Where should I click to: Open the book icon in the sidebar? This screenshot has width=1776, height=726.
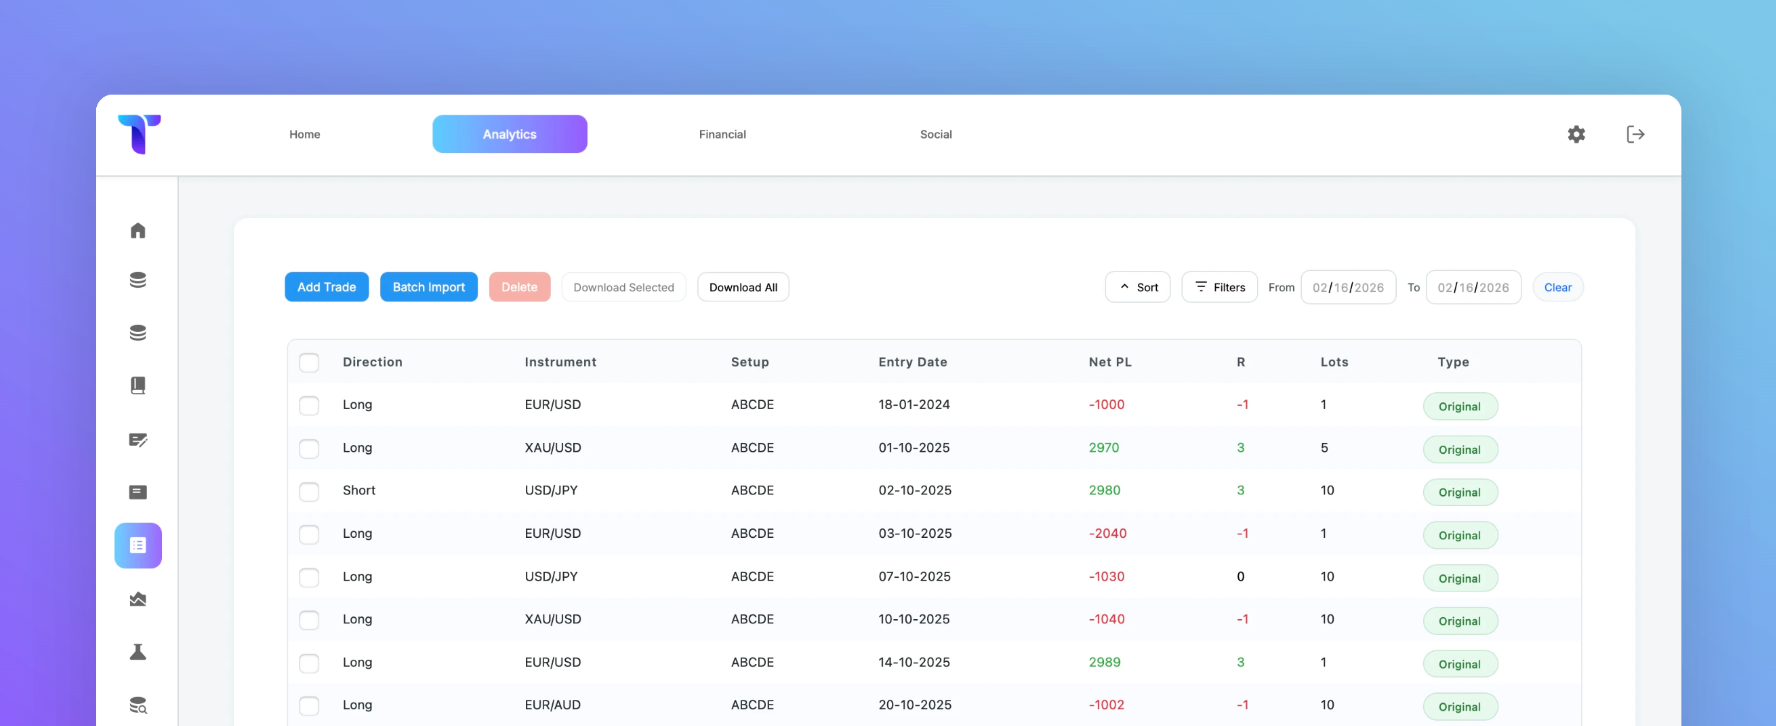[138, 386]
